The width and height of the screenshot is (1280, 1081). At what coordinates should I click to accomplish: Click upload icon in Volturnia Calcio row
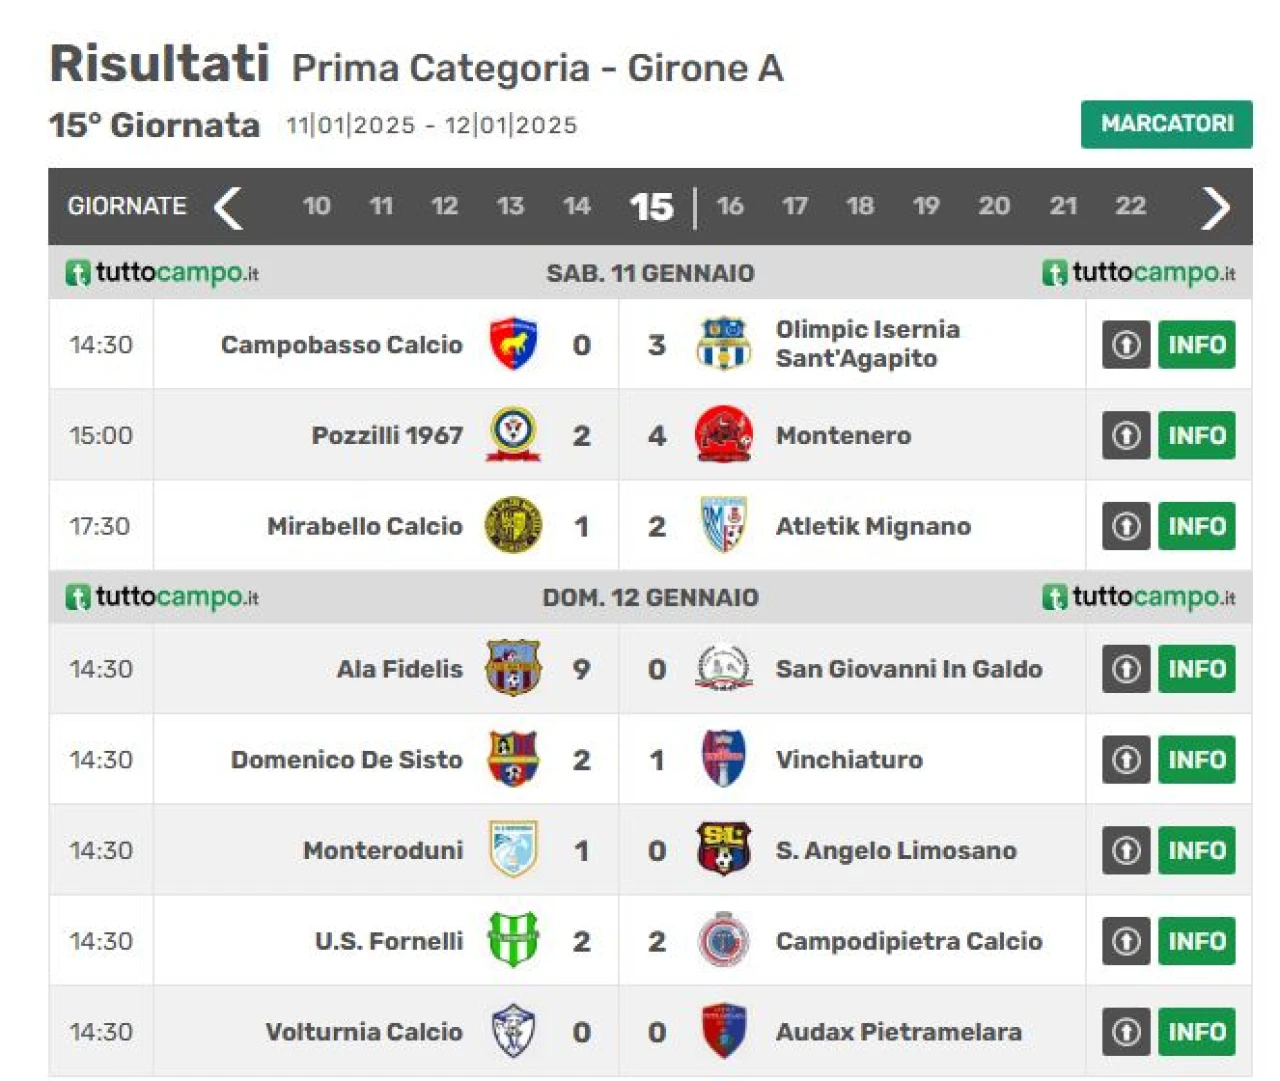click(1126, 1031)
